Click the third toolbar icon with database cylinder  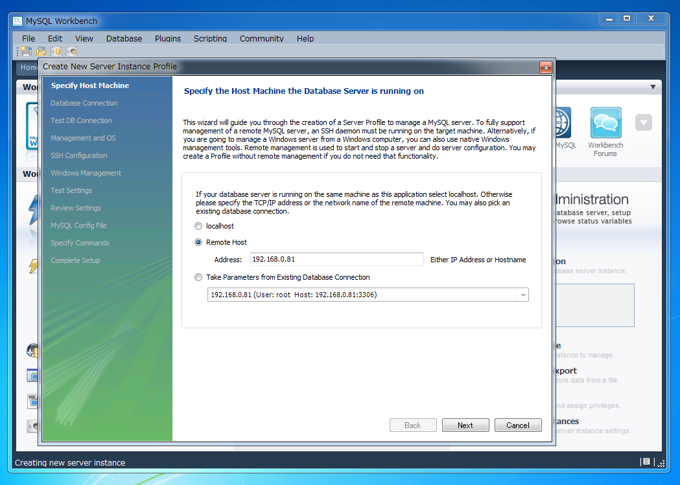[x=56, y=51]
